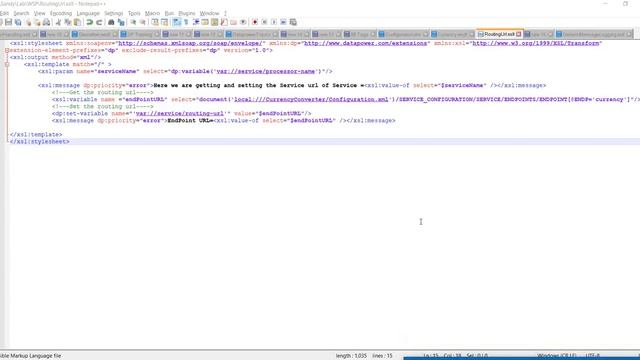Toggle synchronize horizontal scrolling icon
Viewport: 640px width, 360px height.
[164, 22]
